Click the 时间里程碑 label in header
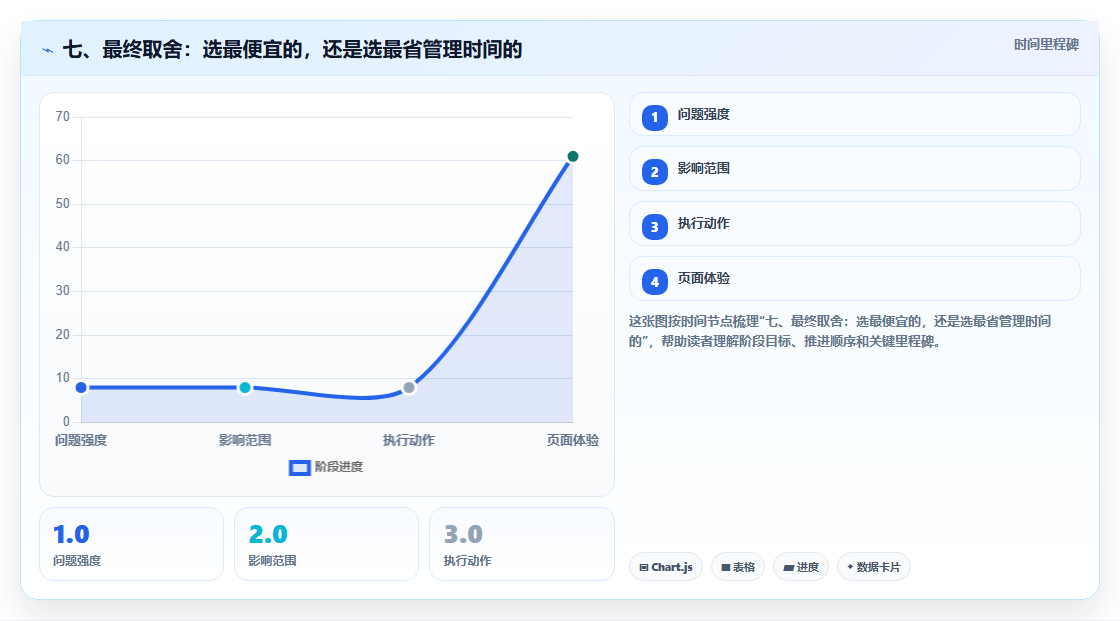Image resolution: width=1120 pixels, height=621 pixels. (x=1046, y=44)
